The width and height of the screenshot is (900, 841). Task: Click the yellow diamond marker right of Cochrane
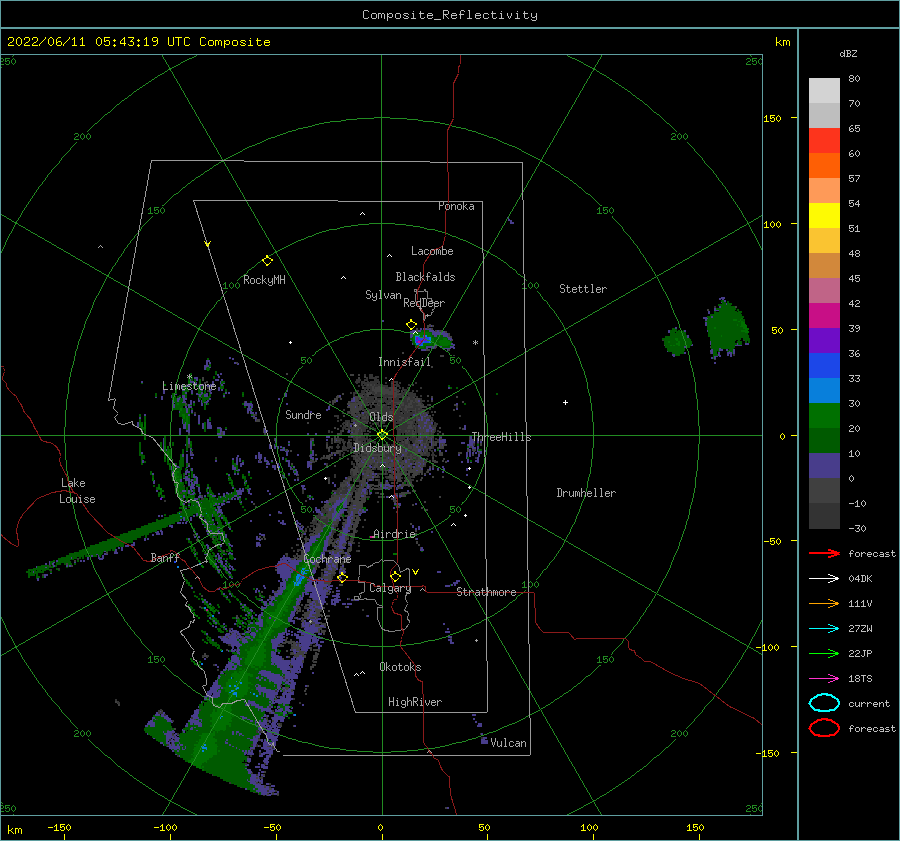(x=343, y=577)
